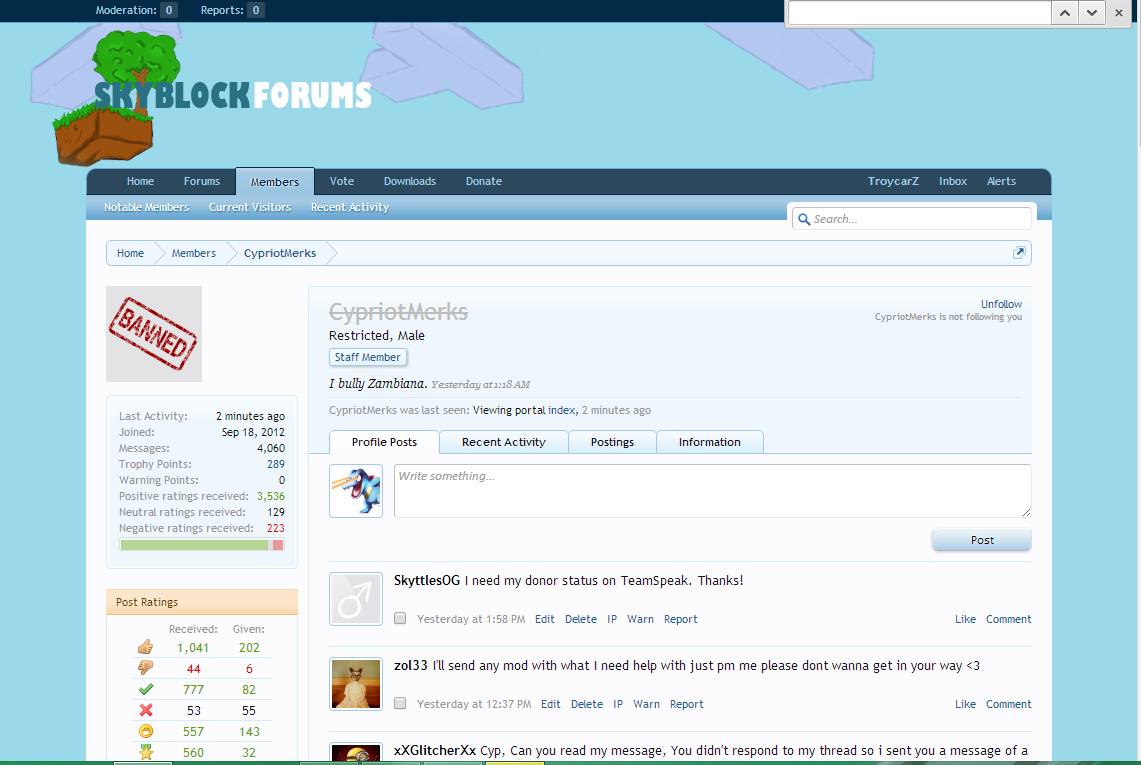Click the Home breadcrumb
The width and height of the screenshot is (1141, 765).
[130, 253]
